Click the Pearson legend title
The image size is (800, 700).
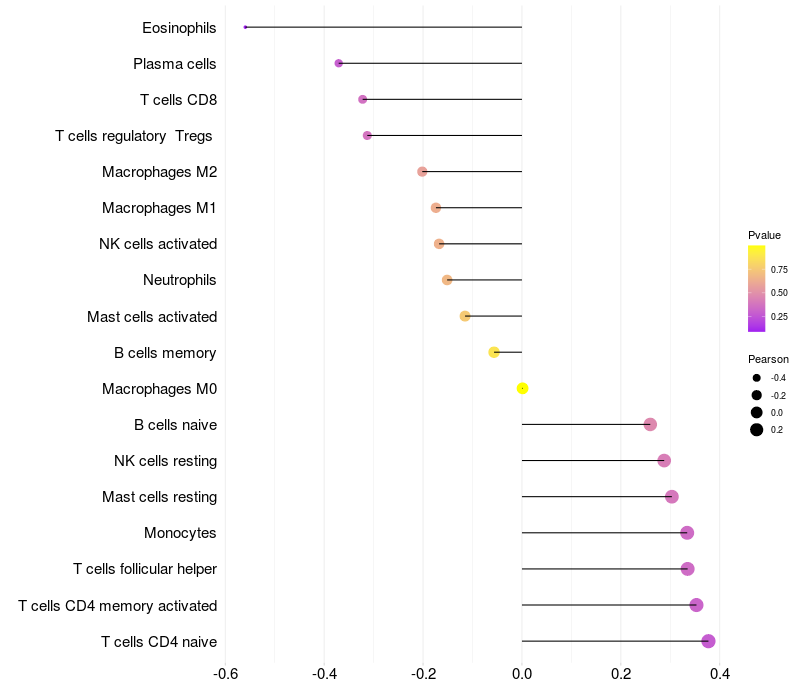click(768, 359)
